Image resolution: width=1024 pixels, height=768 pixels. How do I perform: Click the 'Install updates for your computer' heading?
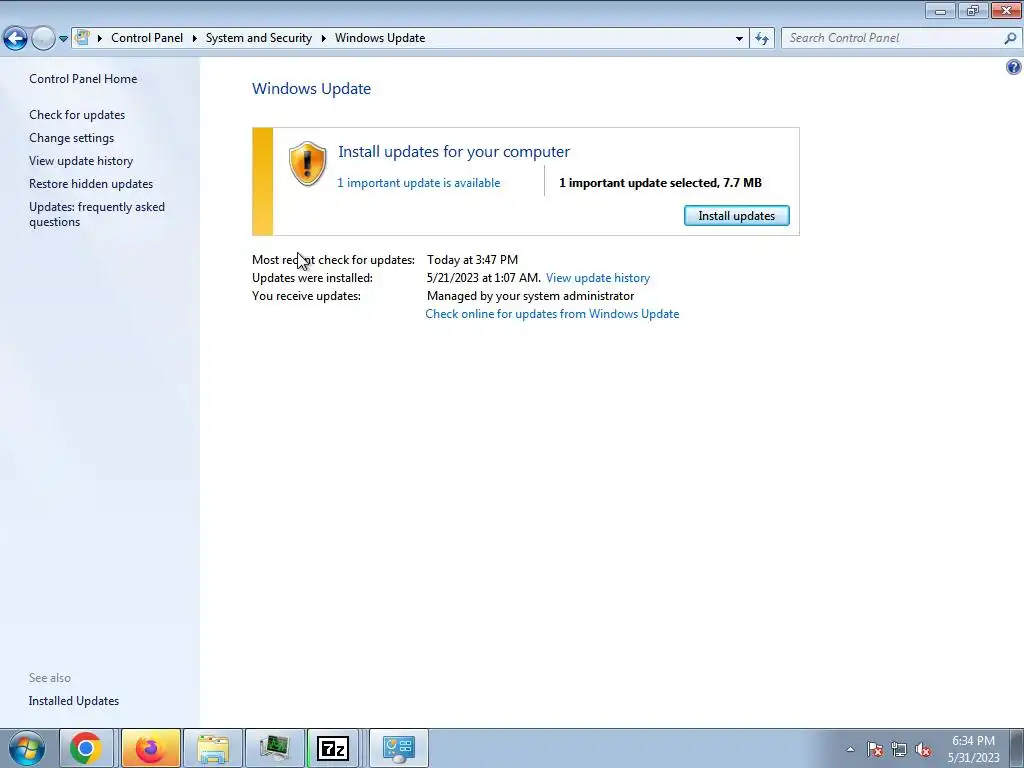pos(454,152)
